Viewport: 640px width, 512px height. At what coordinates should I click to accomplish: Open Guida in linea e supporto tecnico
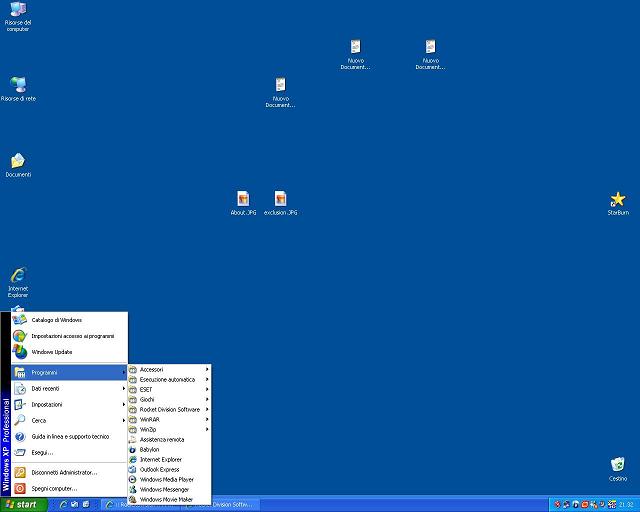(x=69, y=436)
